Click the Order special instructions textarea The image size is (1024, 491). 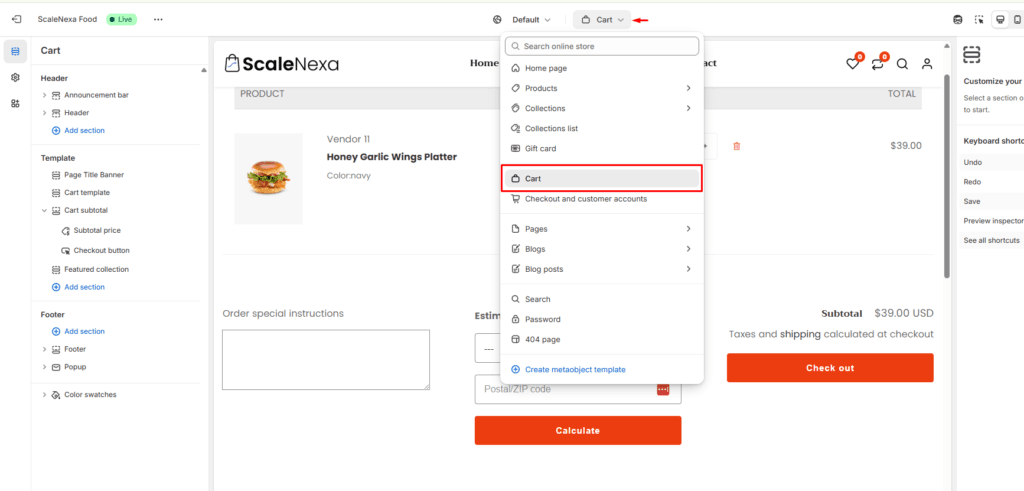[x=326, y=360]
